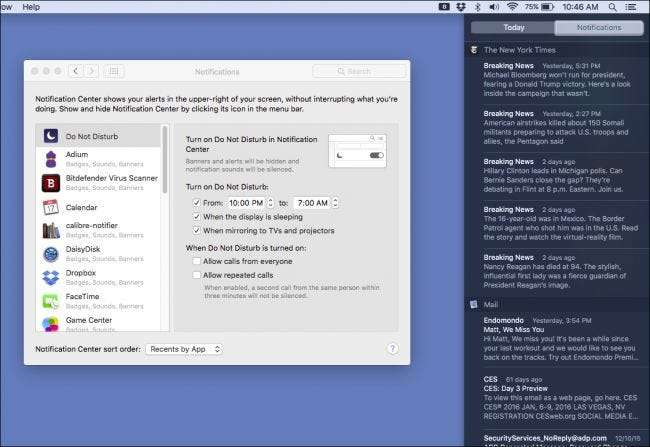Open the Help menu
Screen dimensions: 650x447
tap(31, 7)
